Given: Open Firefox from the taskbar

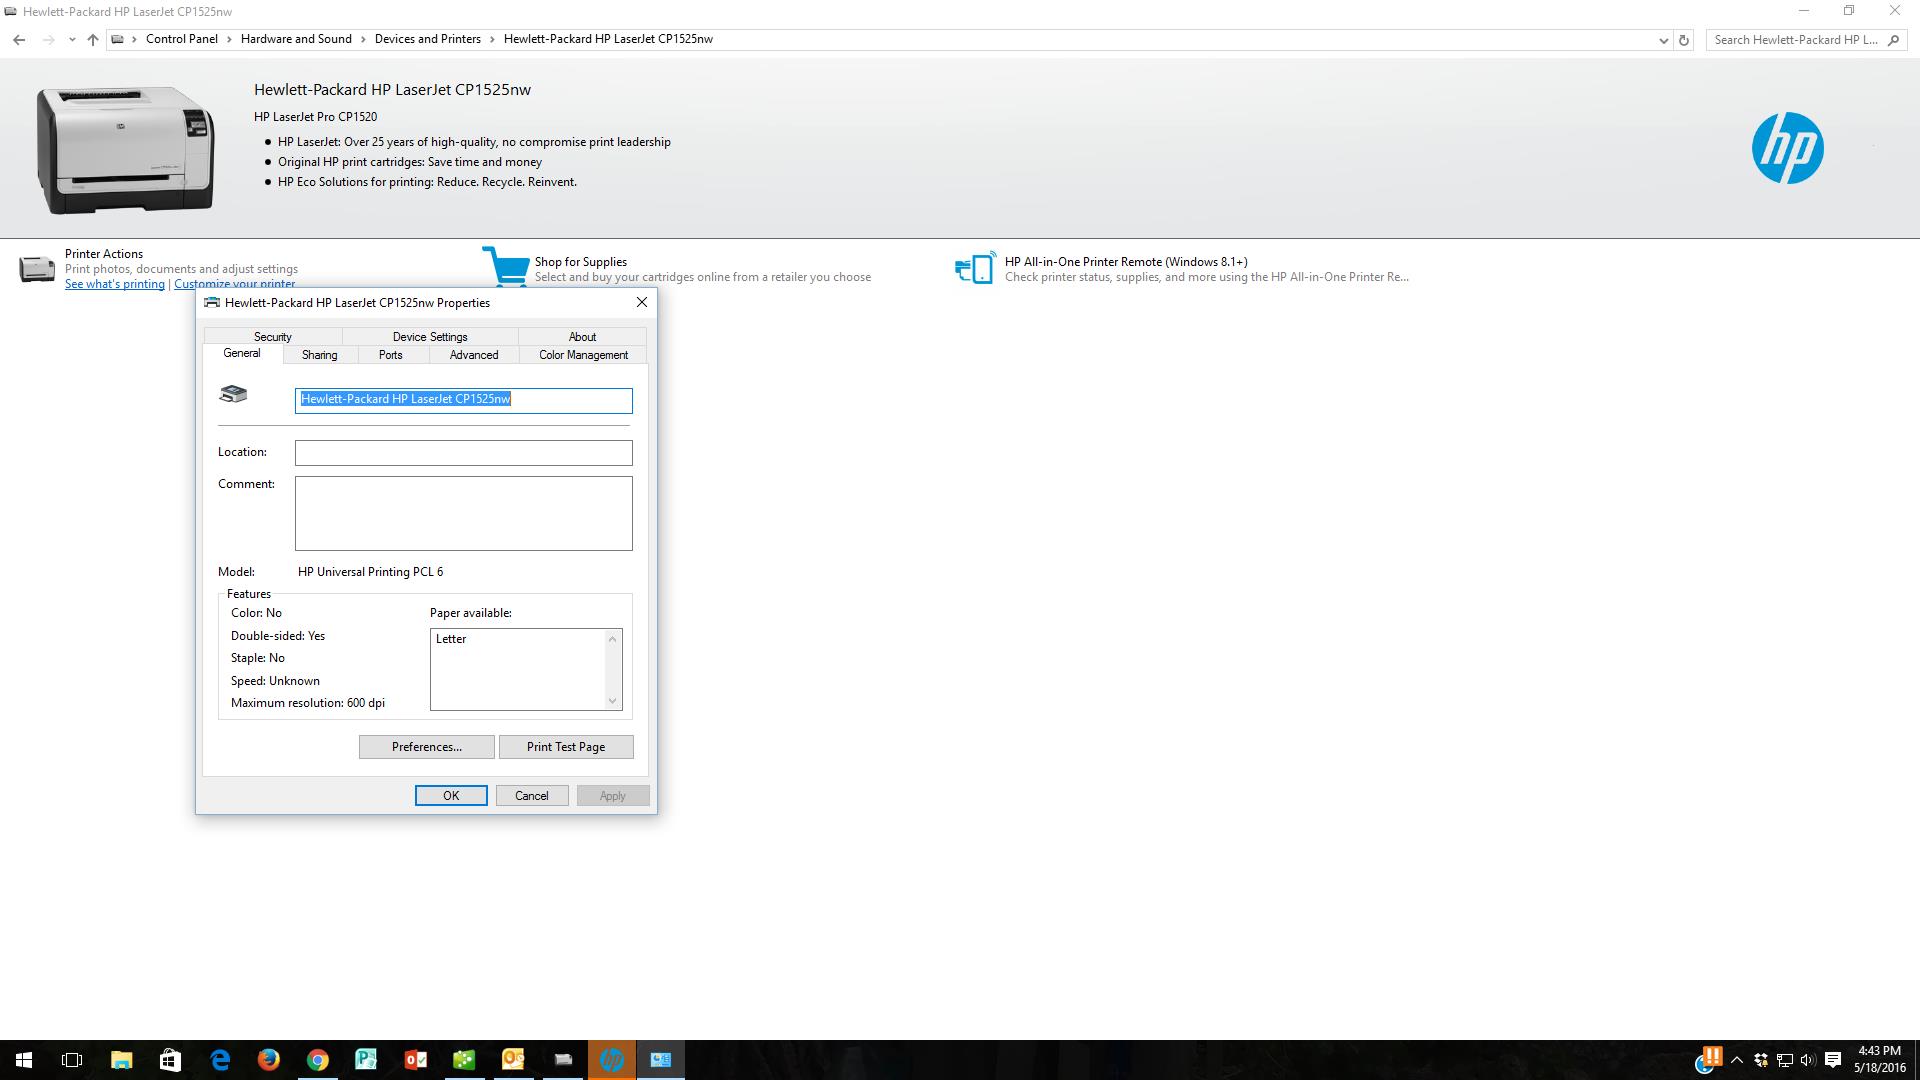Looking at the screenshot, I should [x=268, y=1059].
